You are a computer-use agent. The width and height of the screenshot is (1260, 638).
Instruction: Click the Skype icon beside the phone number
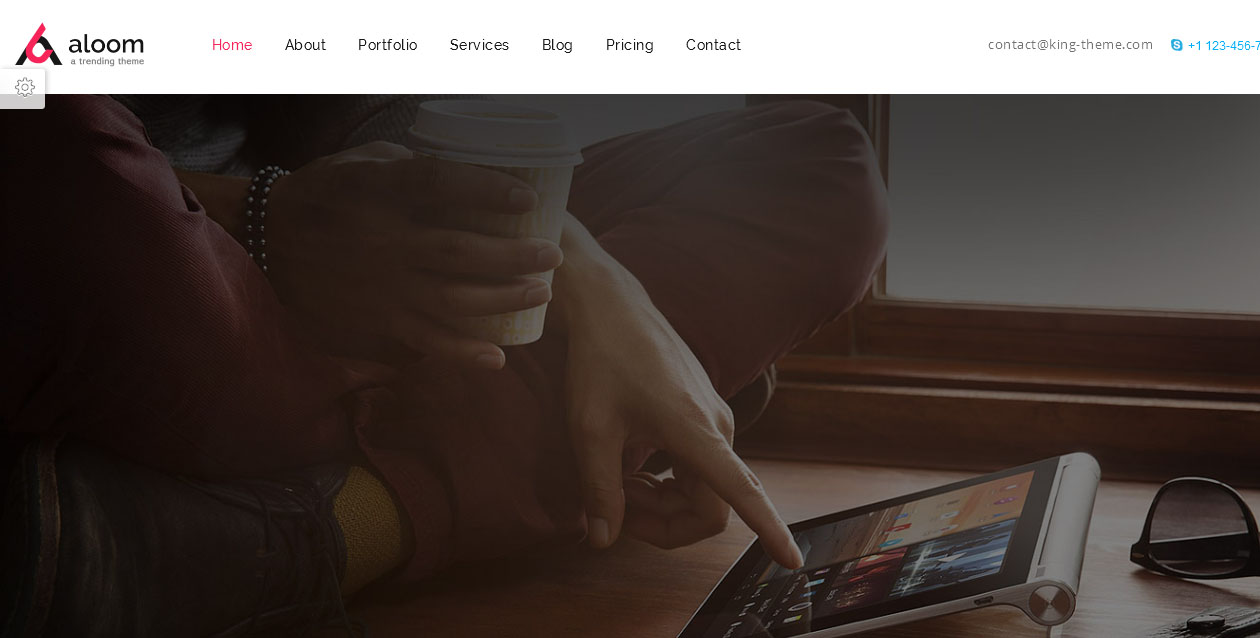[x=1176, y=45]
